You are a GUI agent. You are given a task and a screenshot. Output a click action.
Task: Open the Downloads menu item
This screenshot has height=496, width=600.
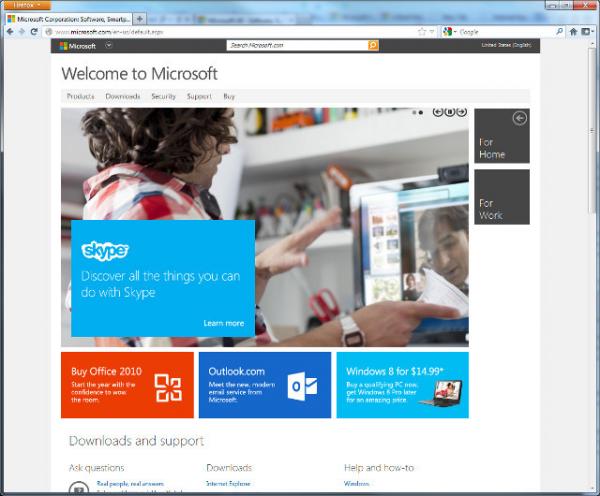point(123,96)
